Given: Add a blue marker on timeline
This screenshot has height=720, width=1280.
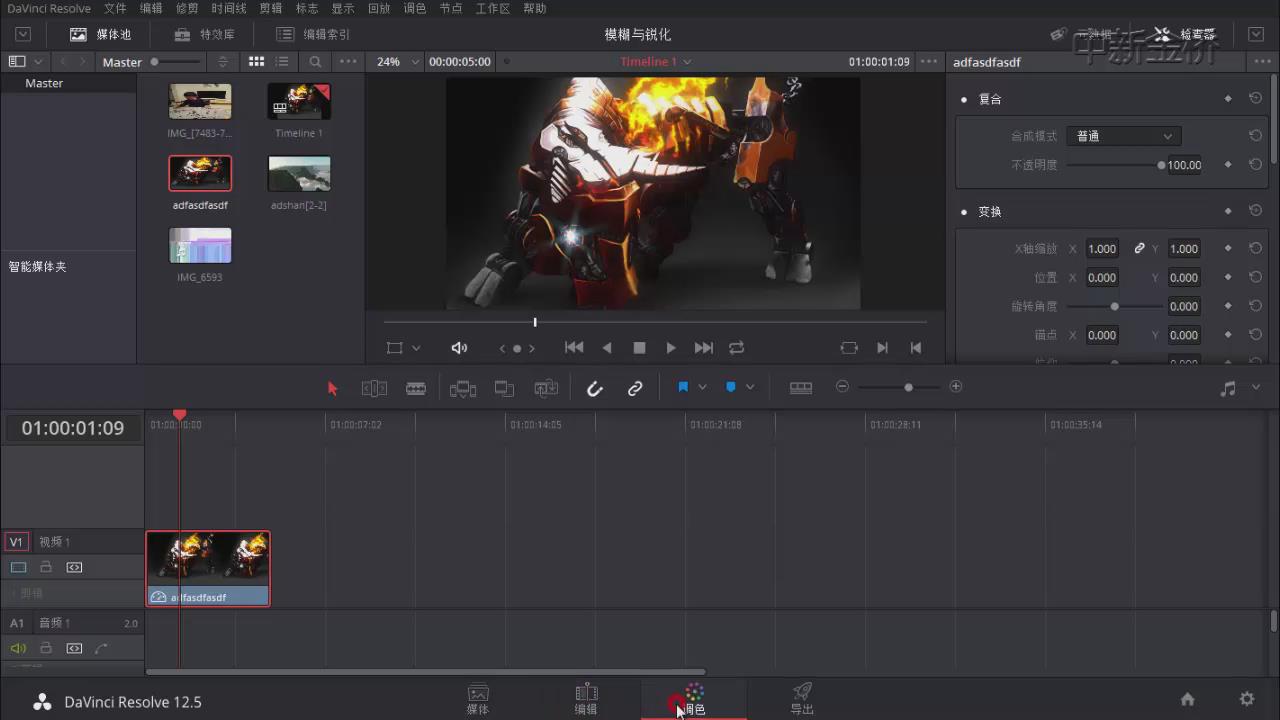Looking at the screenshot, I should [x=730, y=387].
